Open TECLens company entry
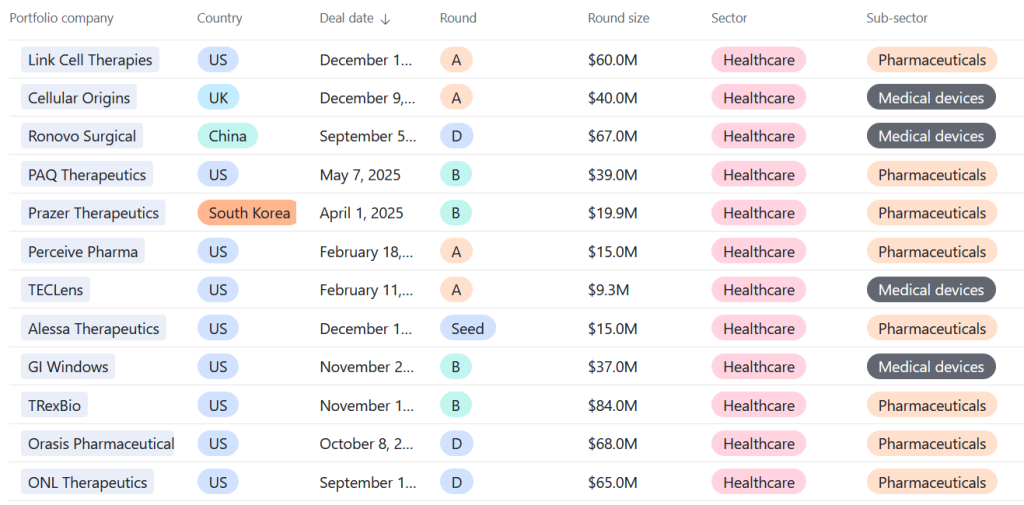Screen dimensions: 1024x505 [56, 290]
